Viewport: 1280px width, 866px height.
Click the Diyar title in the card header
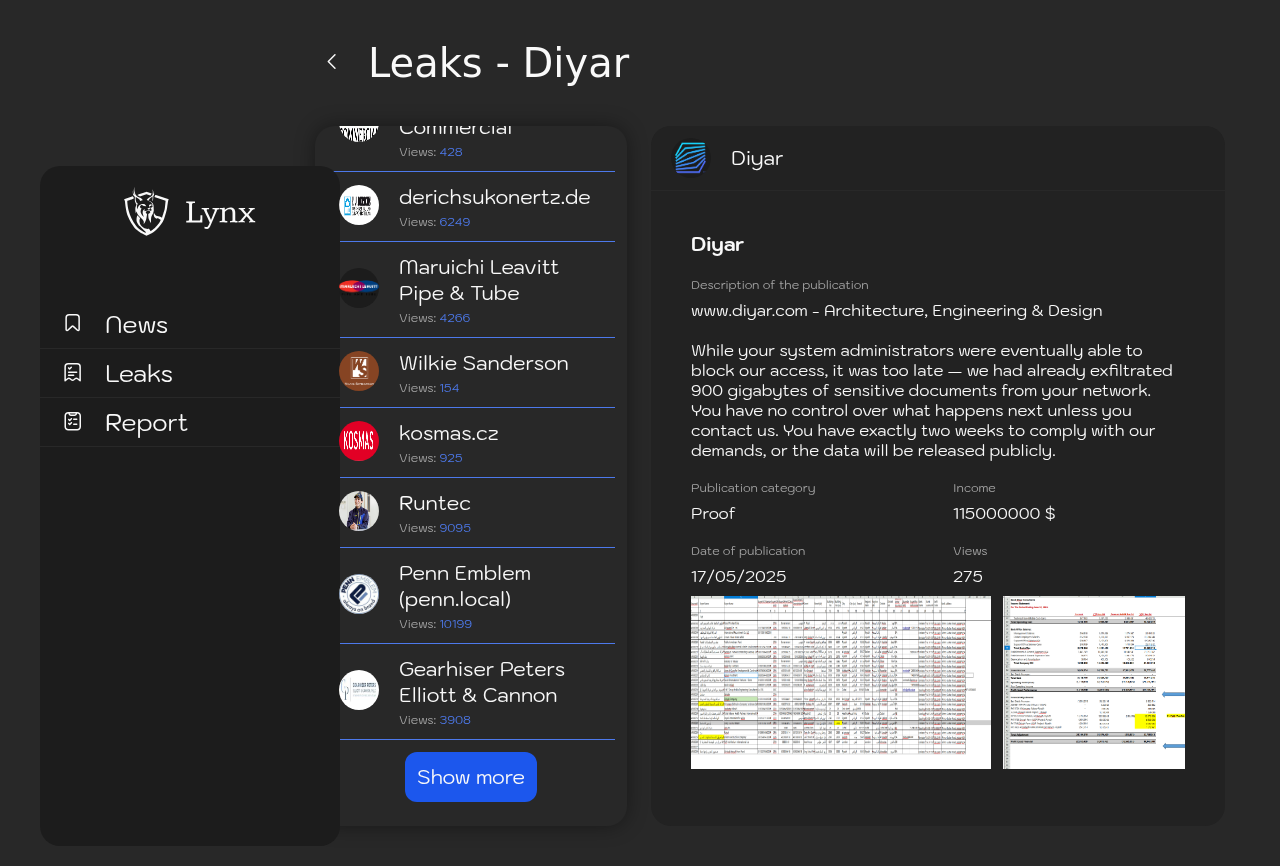(x=757, y=158)
